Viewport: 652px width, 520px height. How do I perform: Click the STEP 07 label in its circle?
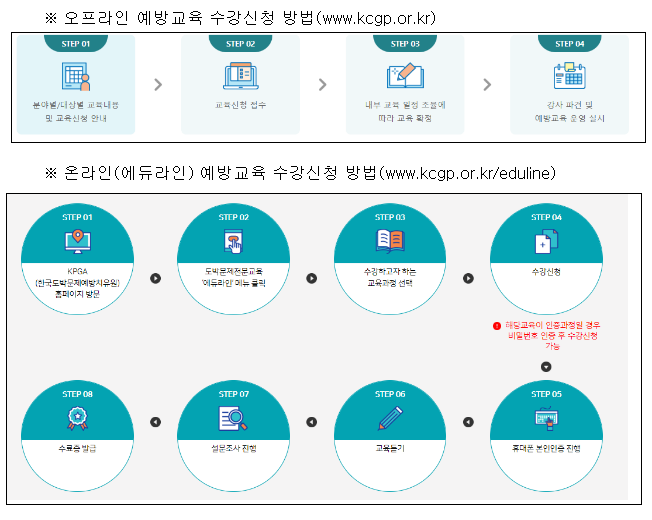(x=234, y=394)
